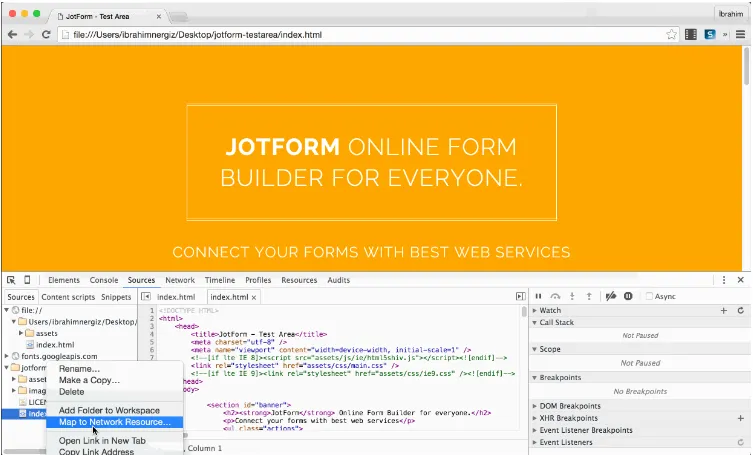Open the Resources tab
This screenshot has height=455, width=753.
[x=299, y=280]
